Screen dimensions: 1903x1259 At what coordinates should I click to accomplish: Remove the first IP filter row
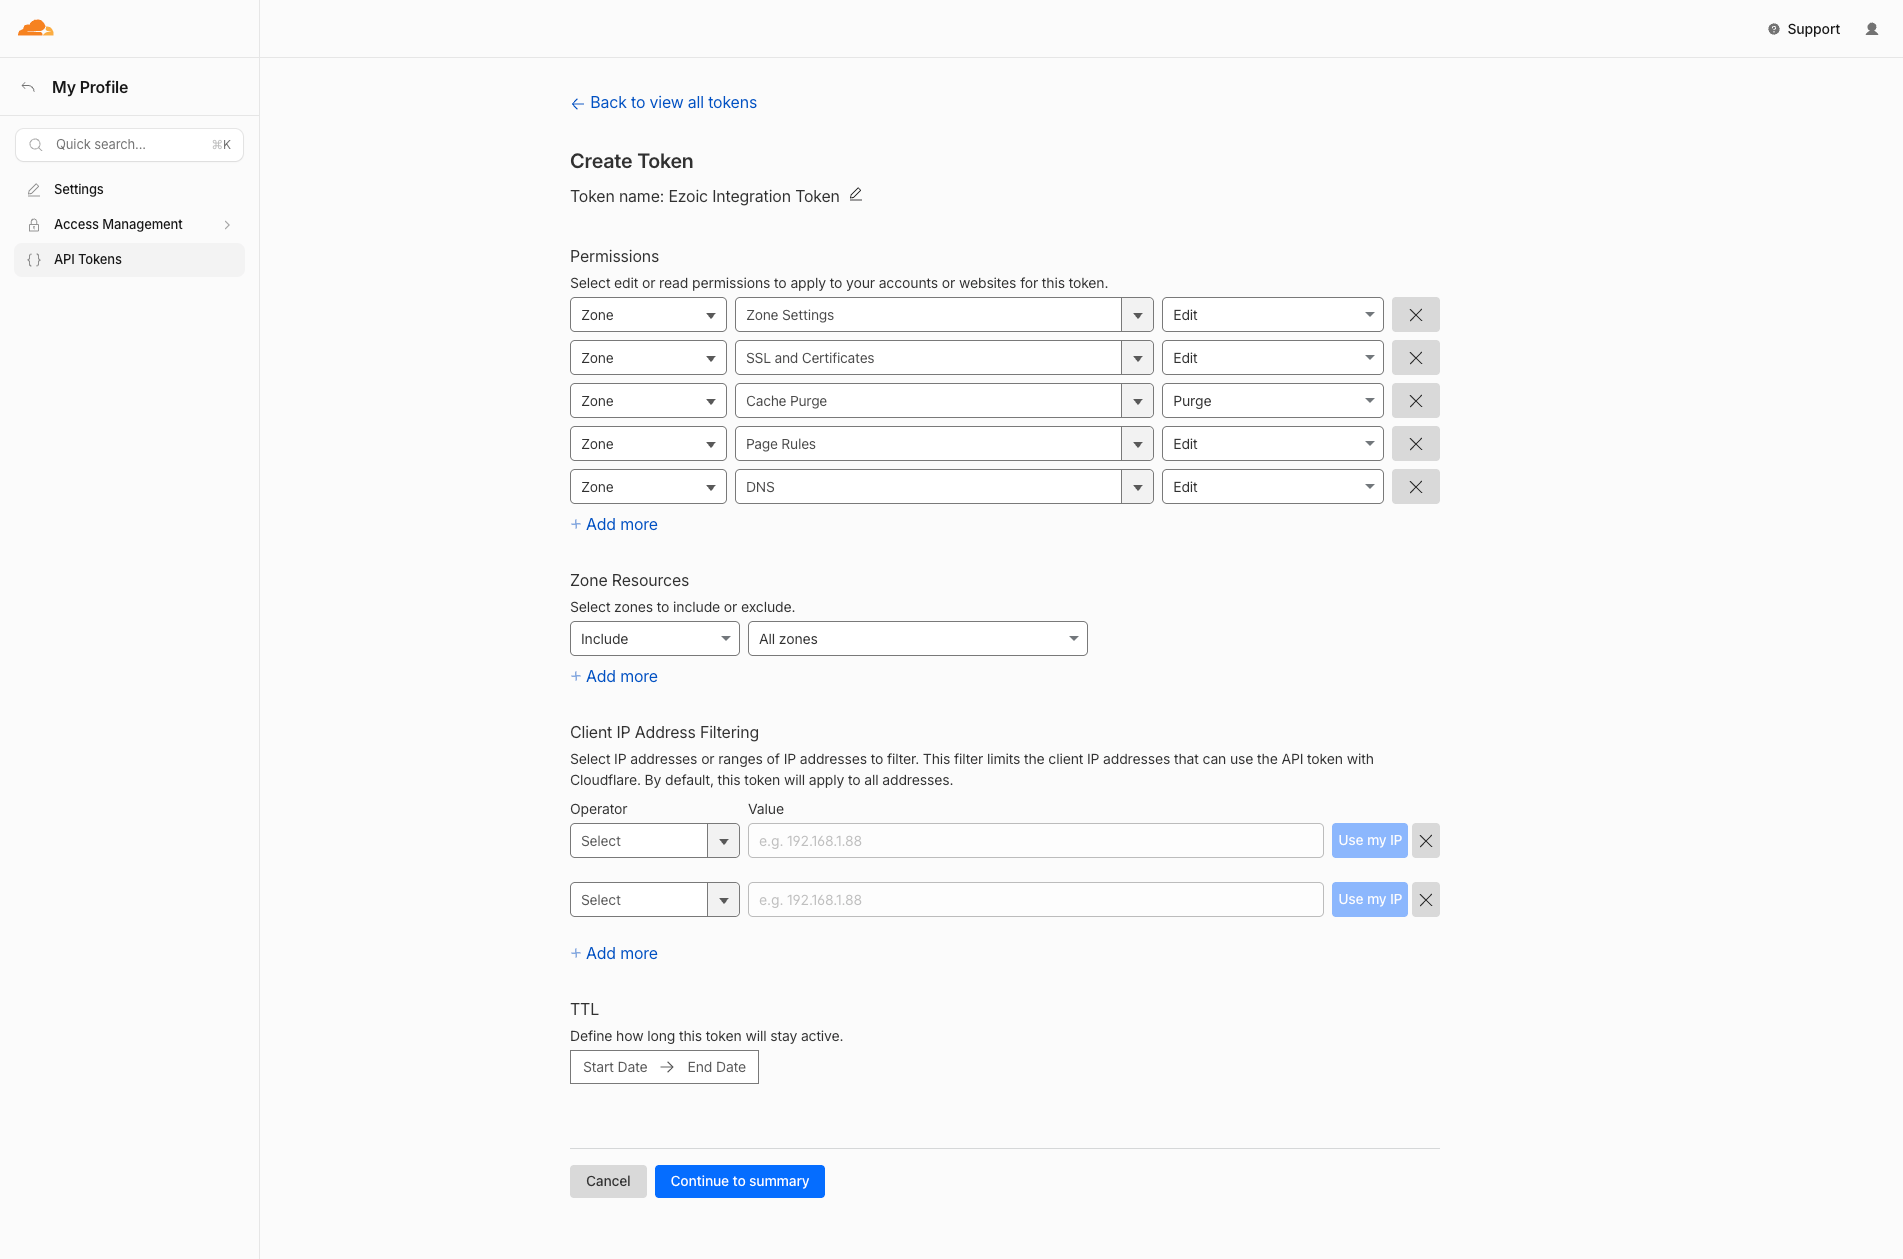click(1426, 841)
